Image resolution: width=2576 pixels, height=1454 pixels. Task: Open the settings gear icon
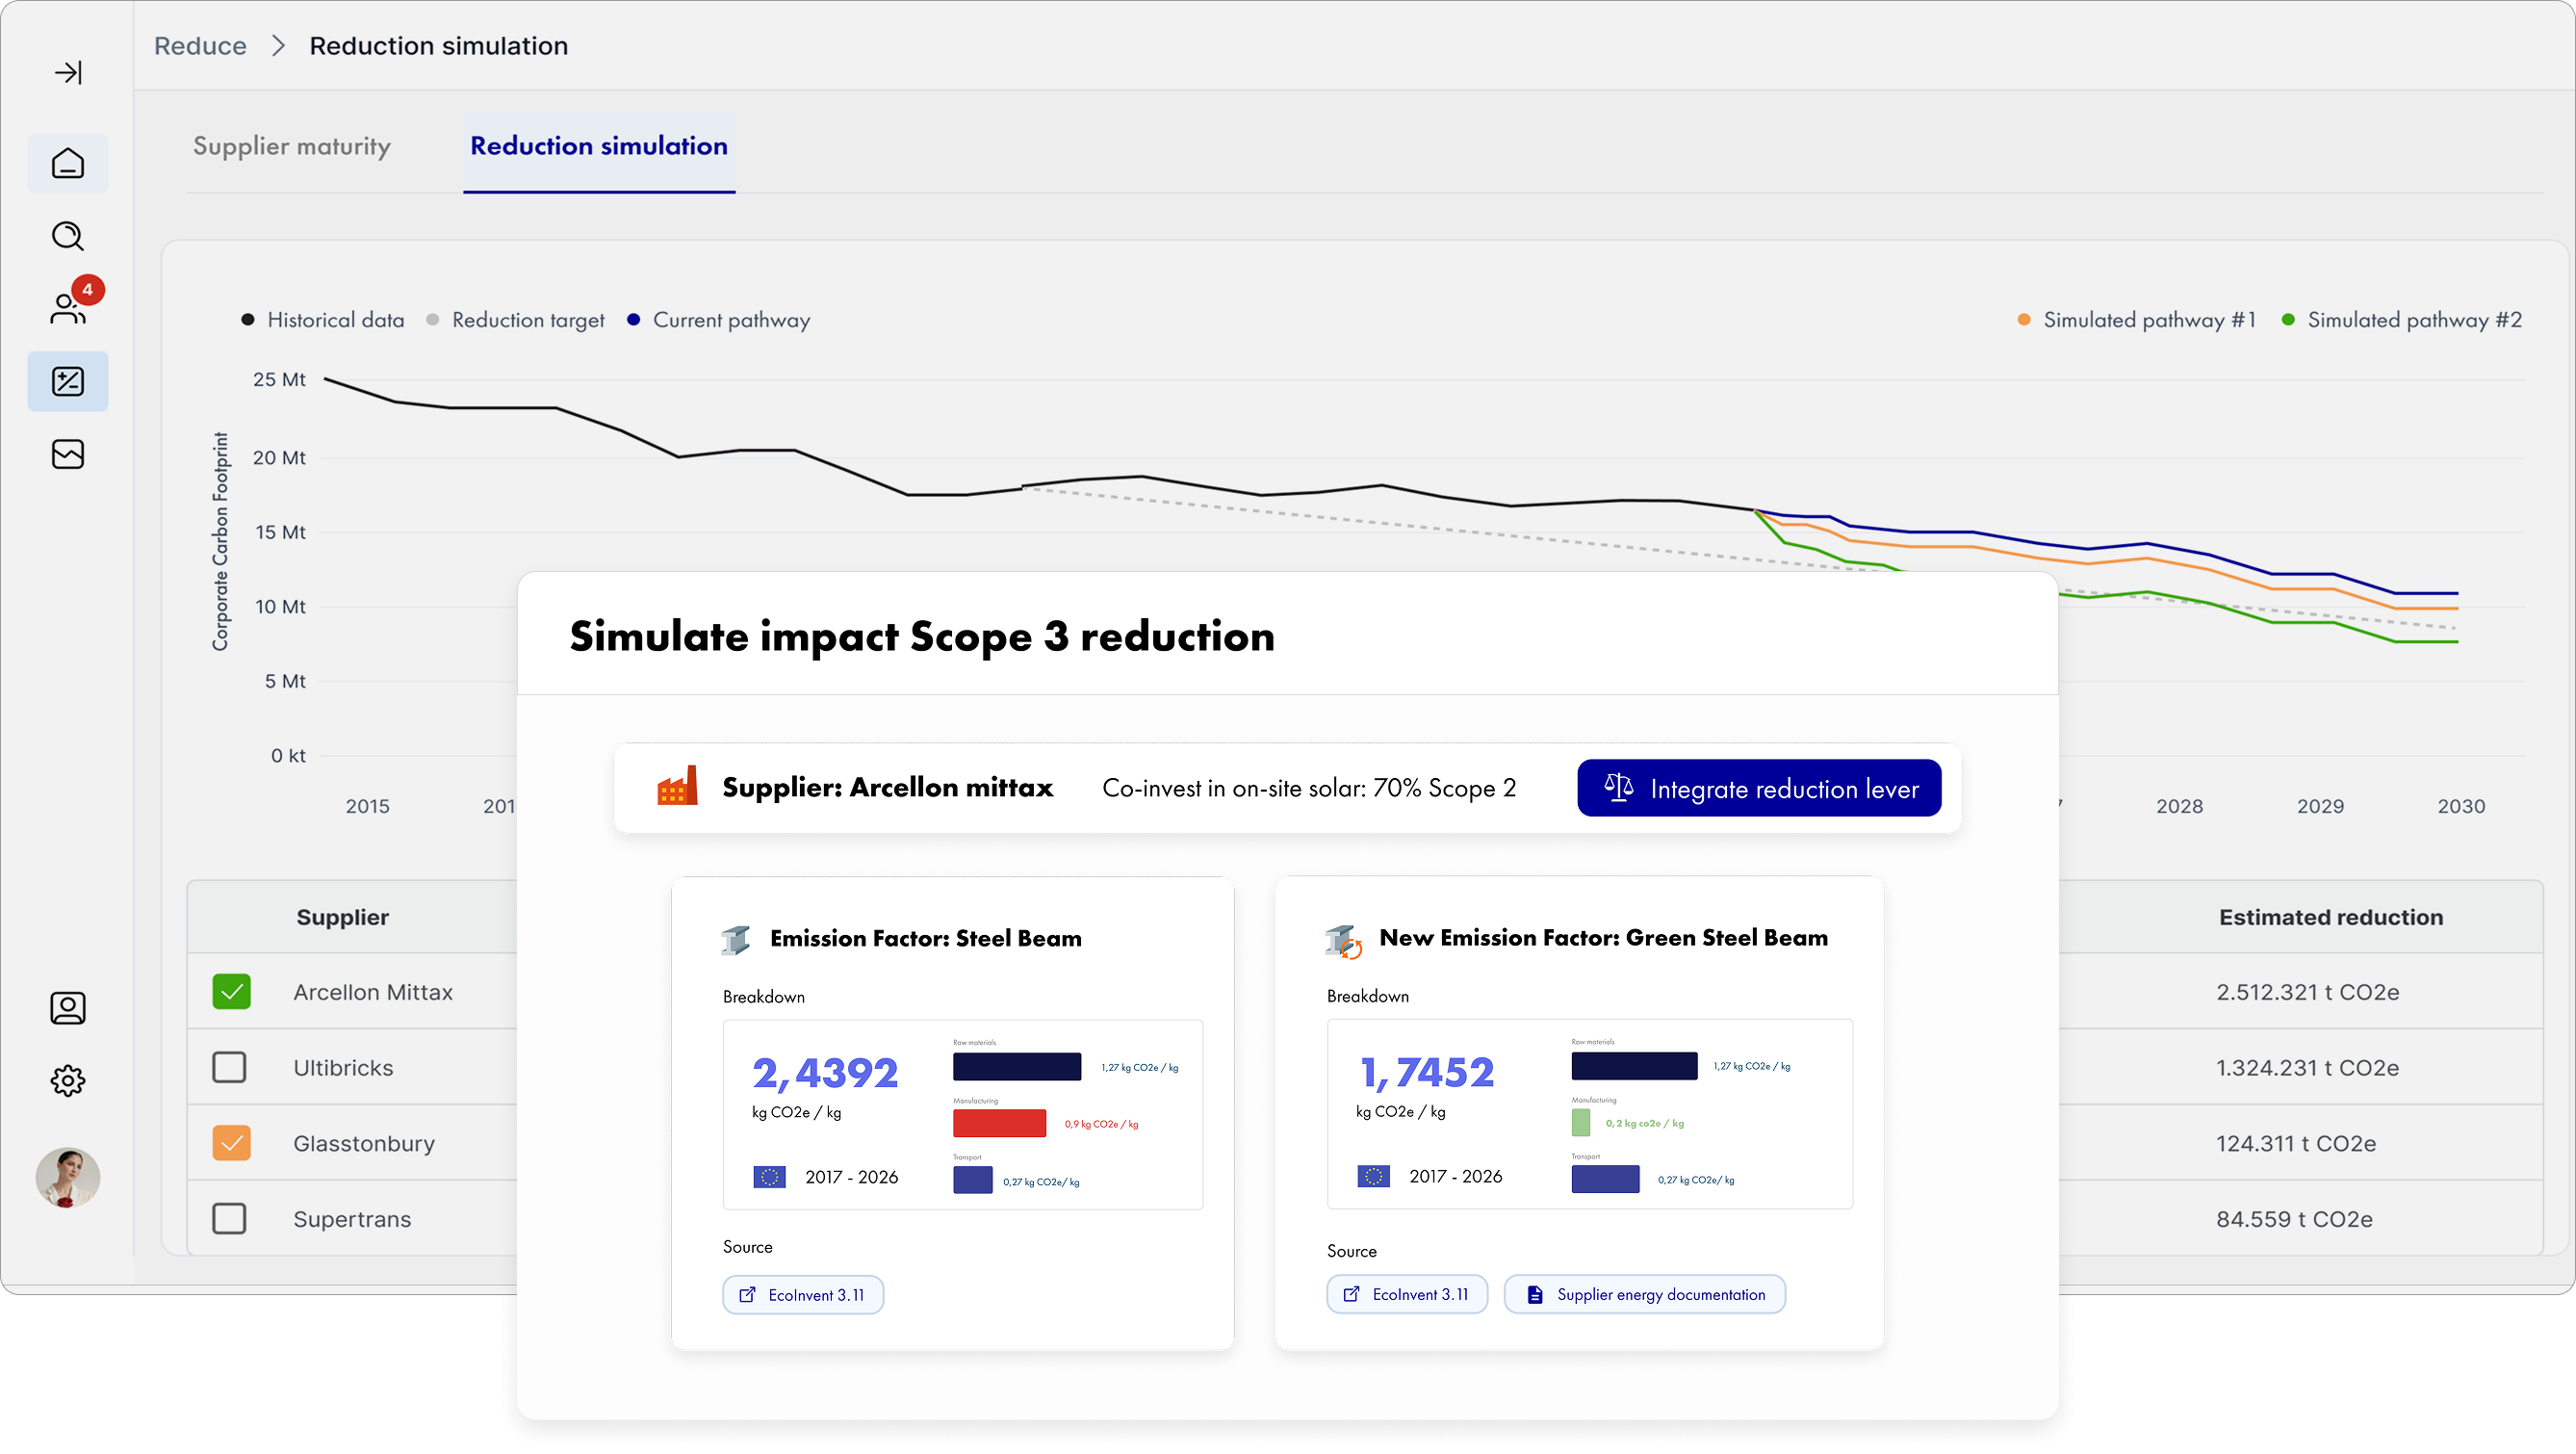coord(68,1080)
